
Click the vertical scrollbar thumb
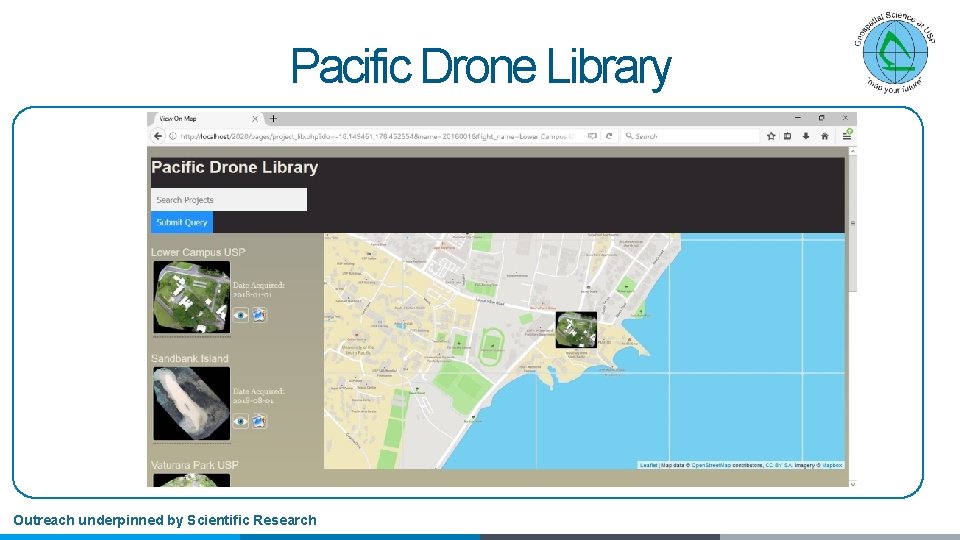(853, 224)
